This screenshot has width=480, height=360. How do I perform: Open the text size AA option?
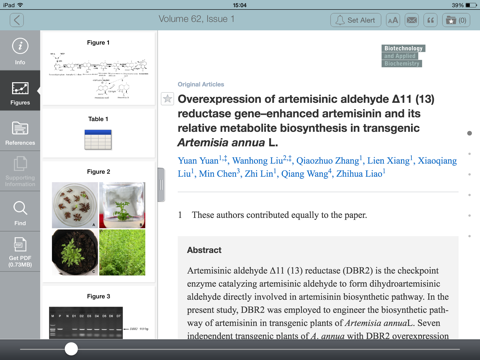tap(393, 20)
